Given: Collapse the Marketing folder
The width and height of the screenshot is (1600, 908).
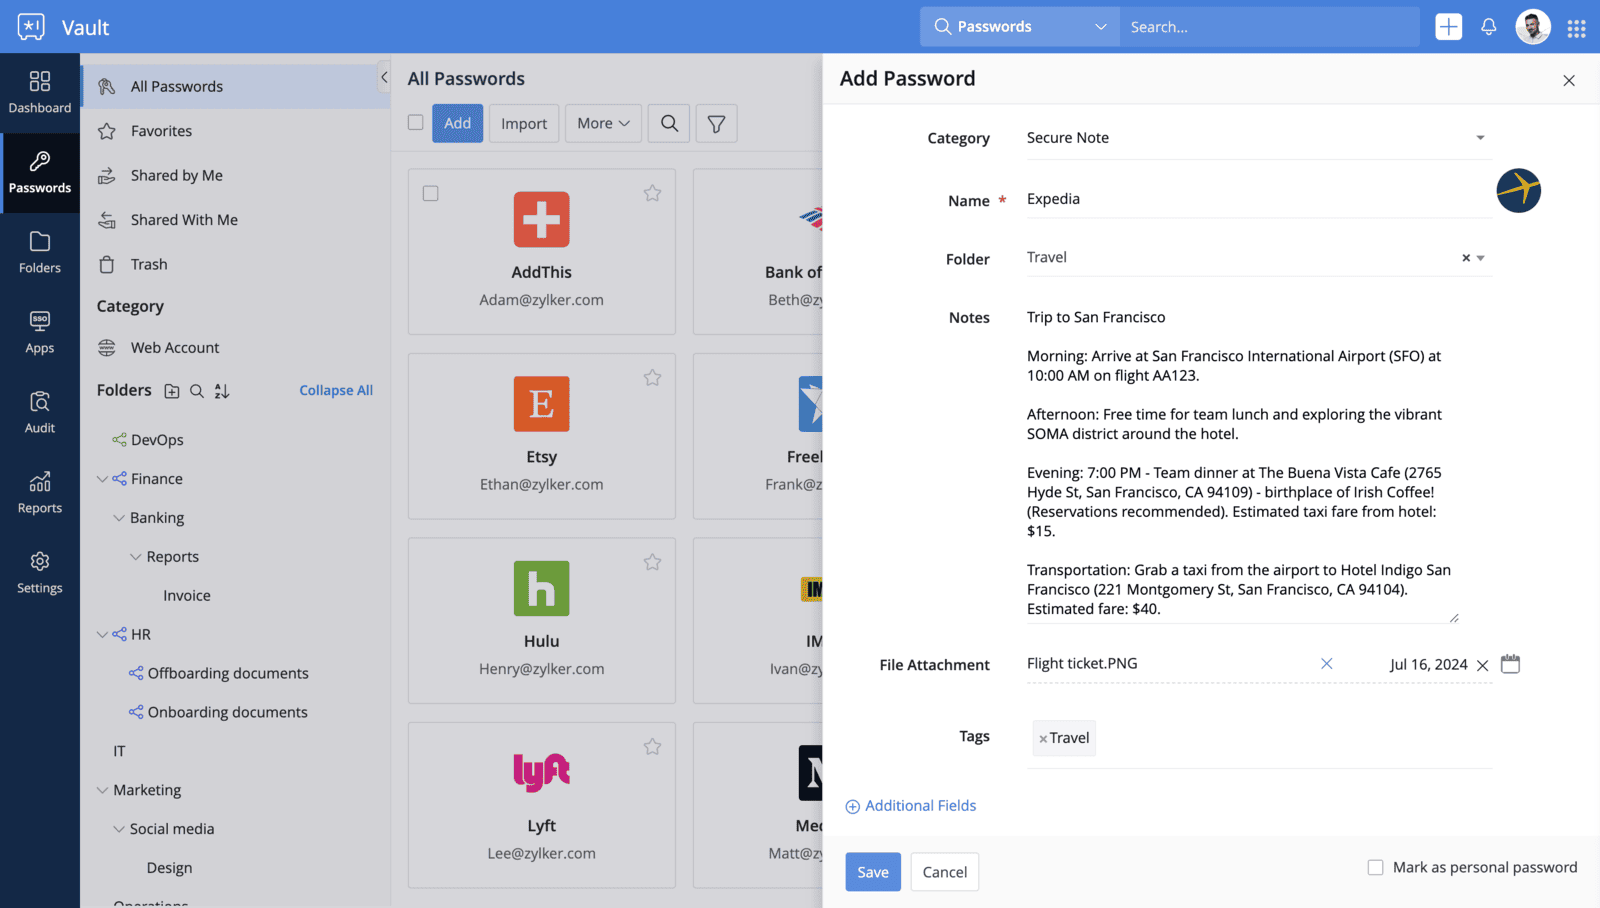Looking at the screenshot, I should (102, 790).
